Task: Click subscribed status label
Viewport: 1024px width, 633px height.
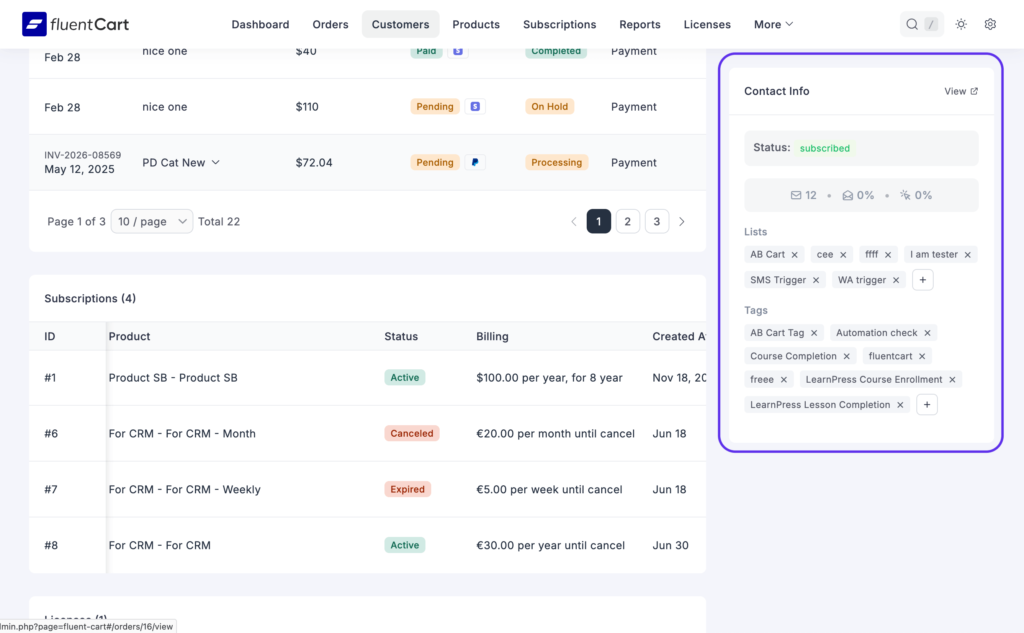Action: click(x=824, y=148)
